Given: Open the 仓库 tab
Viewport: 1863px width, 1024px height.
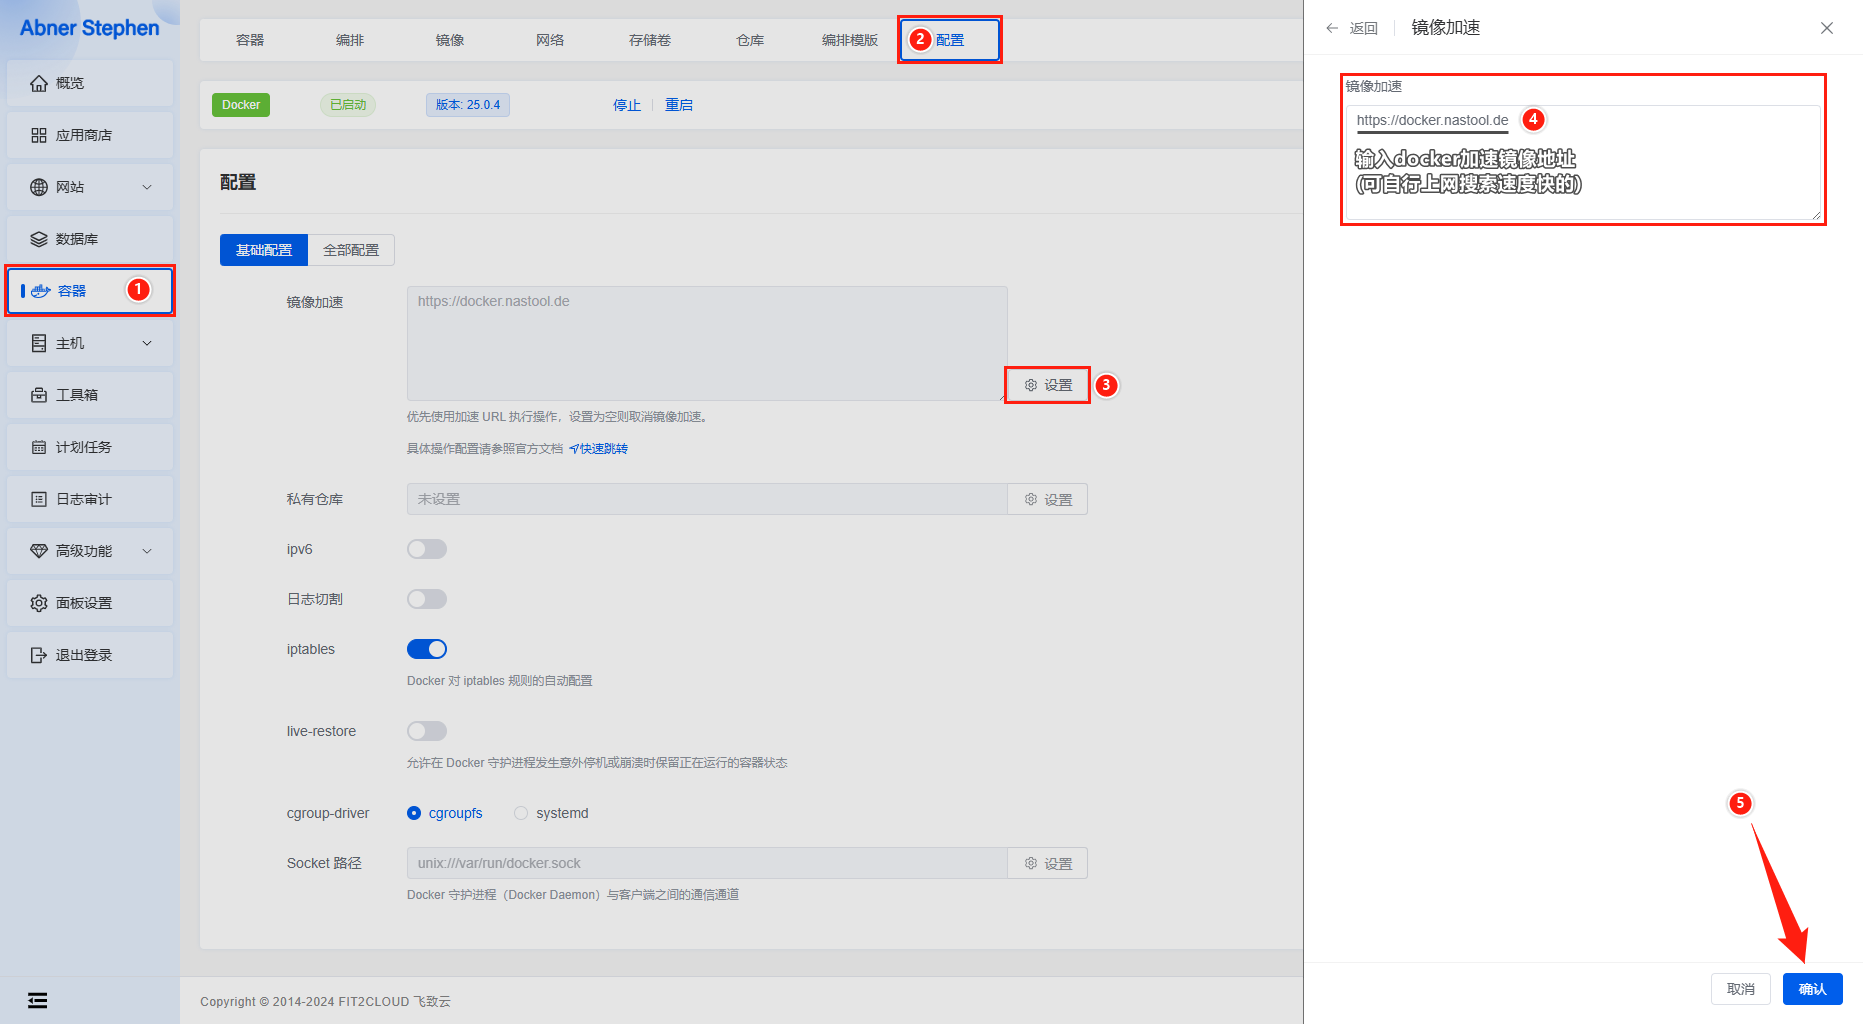Looking at the screenshot, I should pyautogui.click(x=750, y=40).
